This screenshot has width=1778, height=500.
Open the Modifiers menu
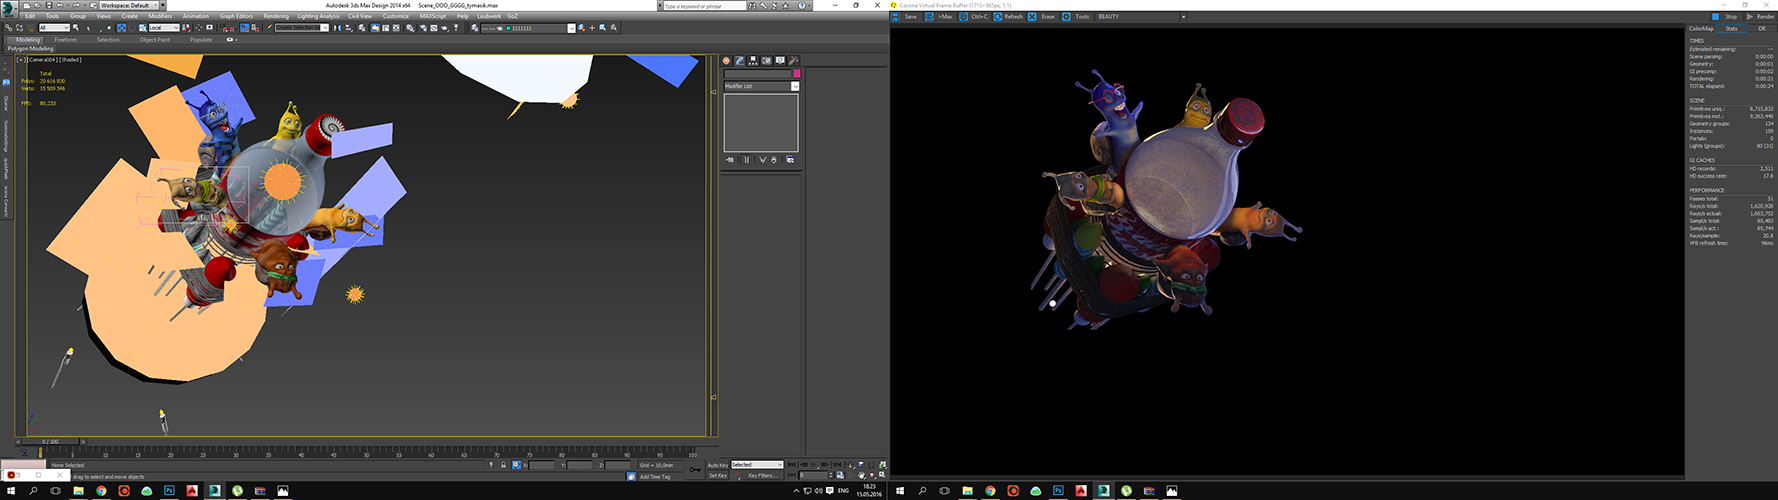(160, 16)
